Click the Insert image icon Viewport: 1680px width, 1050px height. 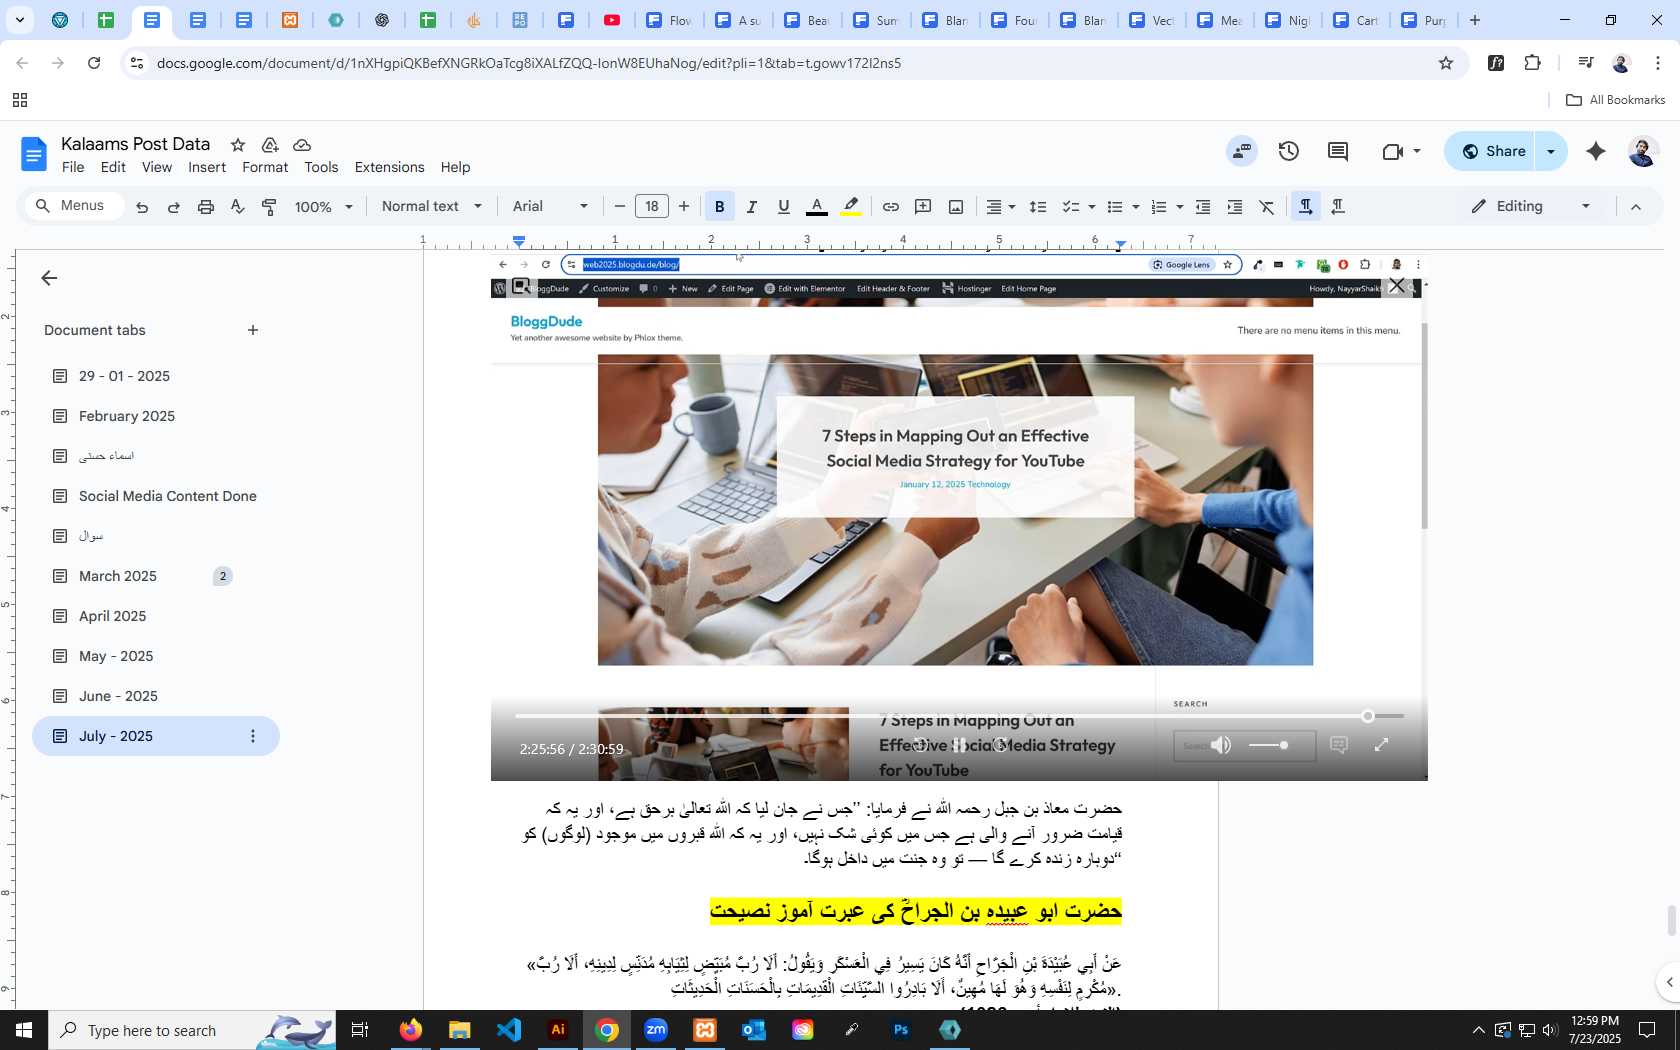956,207
